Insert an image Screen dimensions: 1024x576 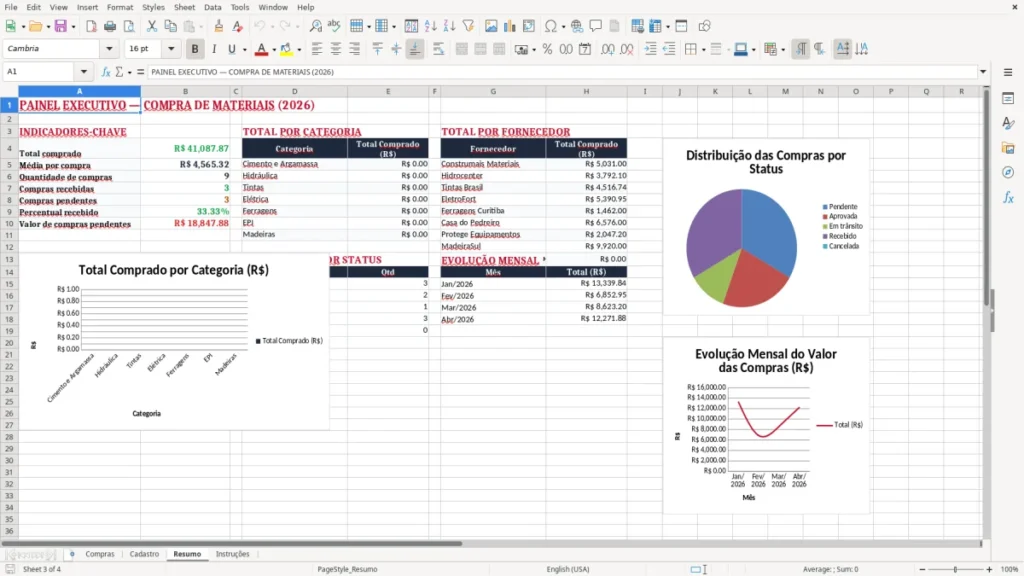tap(491, 26)
